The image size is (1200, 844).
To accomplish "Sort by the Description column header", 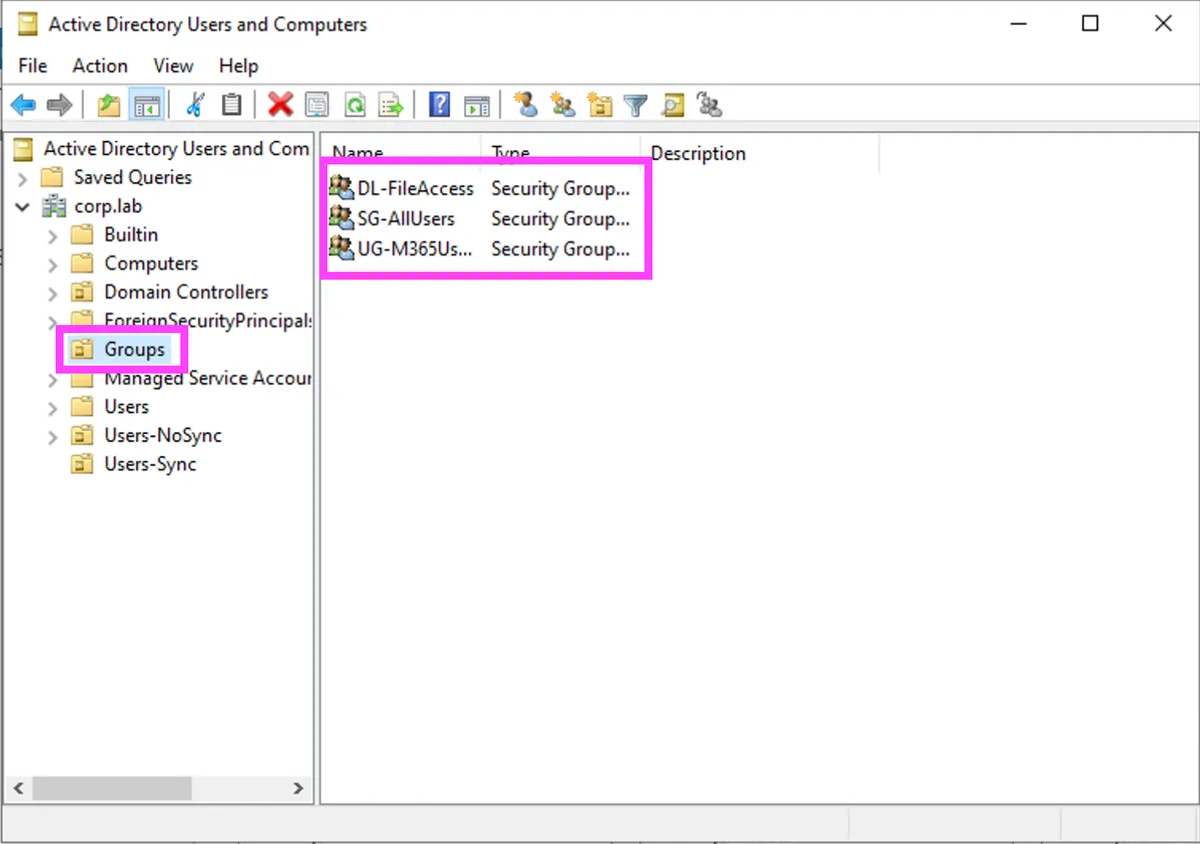I will [759, 153].
